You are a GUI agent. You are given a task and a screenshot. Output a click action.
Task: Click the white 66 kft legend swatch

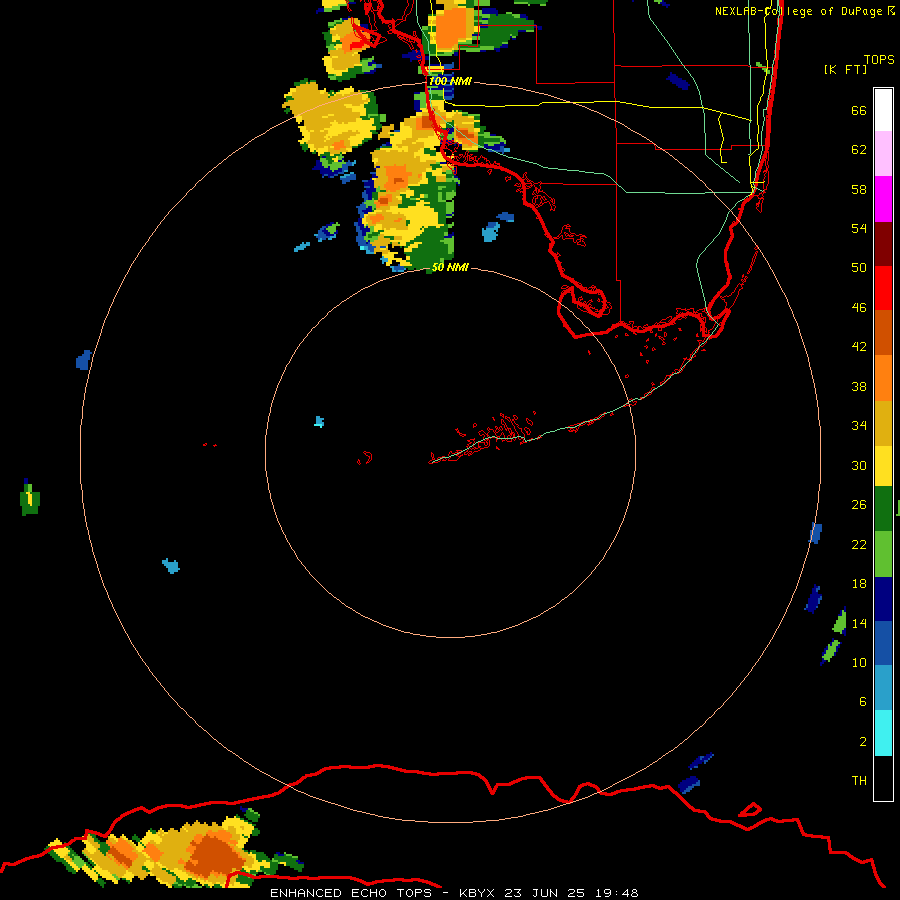(883, 110)
